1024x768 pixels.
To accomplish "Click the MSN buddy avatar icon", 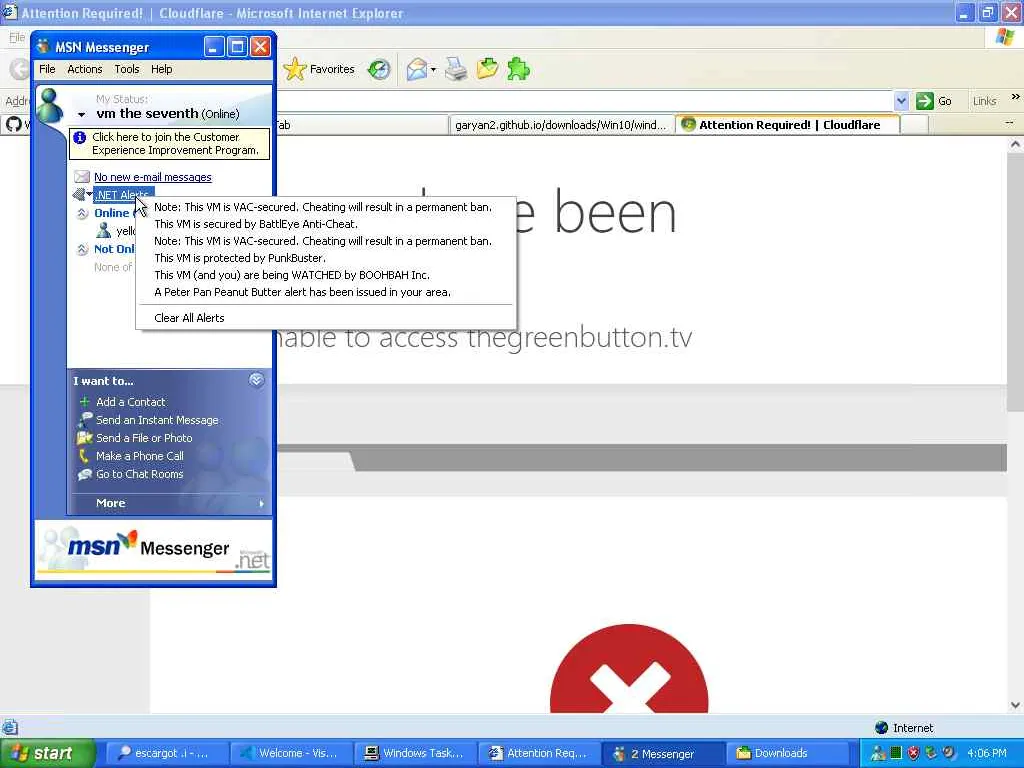I will point(50,104).
